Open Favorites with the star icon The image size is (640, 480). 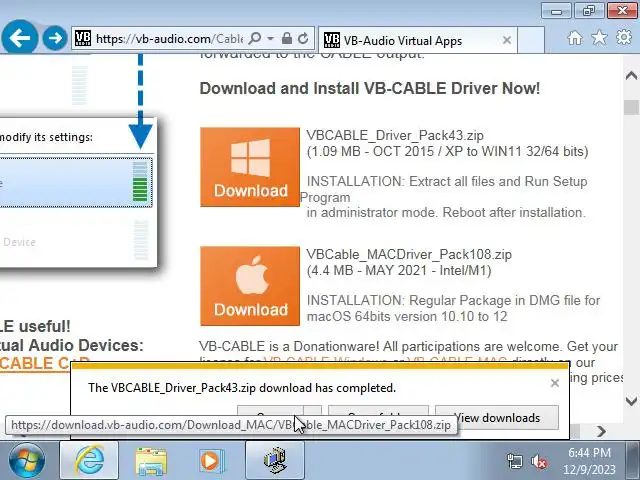pyautogui.click(x=599, y=38)
